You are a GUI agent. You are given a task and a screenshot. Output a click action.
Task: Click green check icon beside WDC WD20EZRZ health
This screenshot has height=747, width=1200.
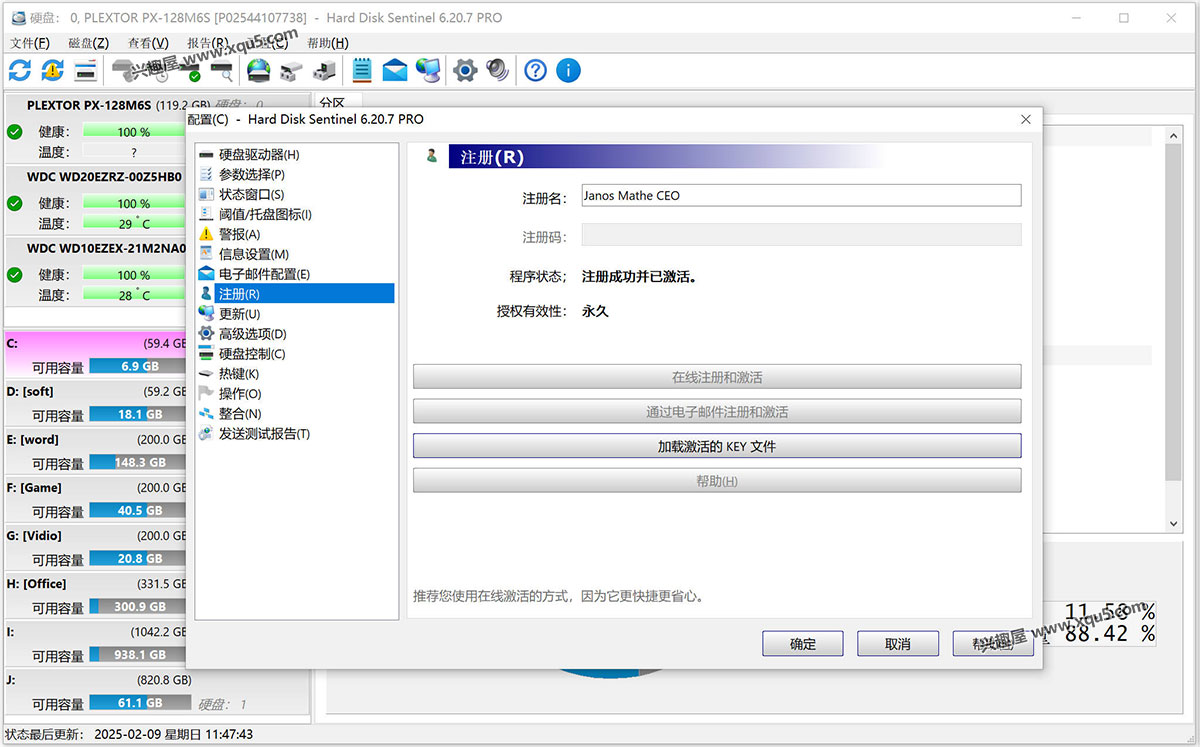point(15,203)
